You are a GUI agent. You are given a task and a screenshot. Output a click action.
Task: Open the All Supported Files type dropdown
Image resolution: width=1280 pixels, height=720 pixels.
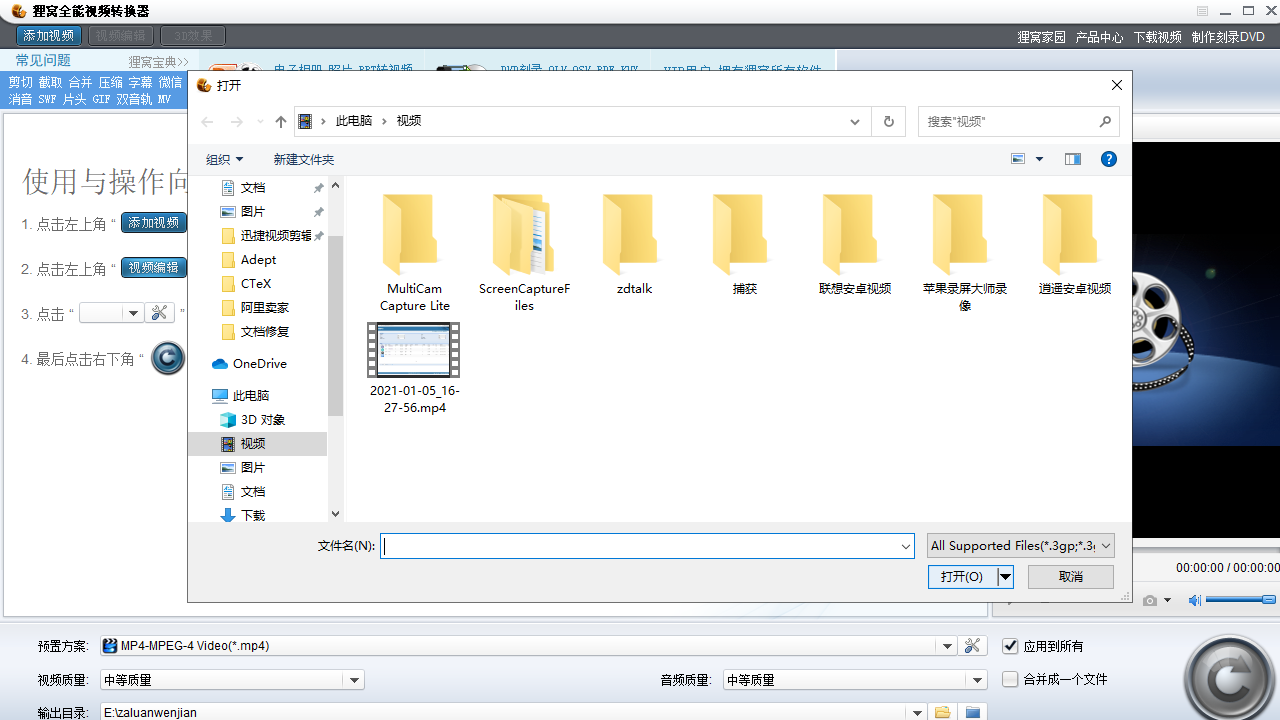pos(1020,545)
